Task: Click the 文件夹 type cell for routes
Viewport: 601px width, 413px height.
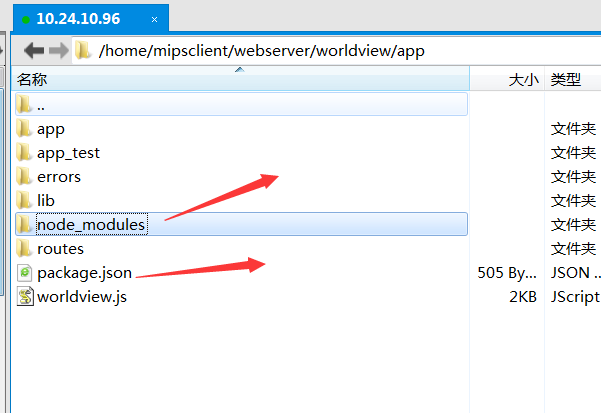Action: (x=573, y=249)
